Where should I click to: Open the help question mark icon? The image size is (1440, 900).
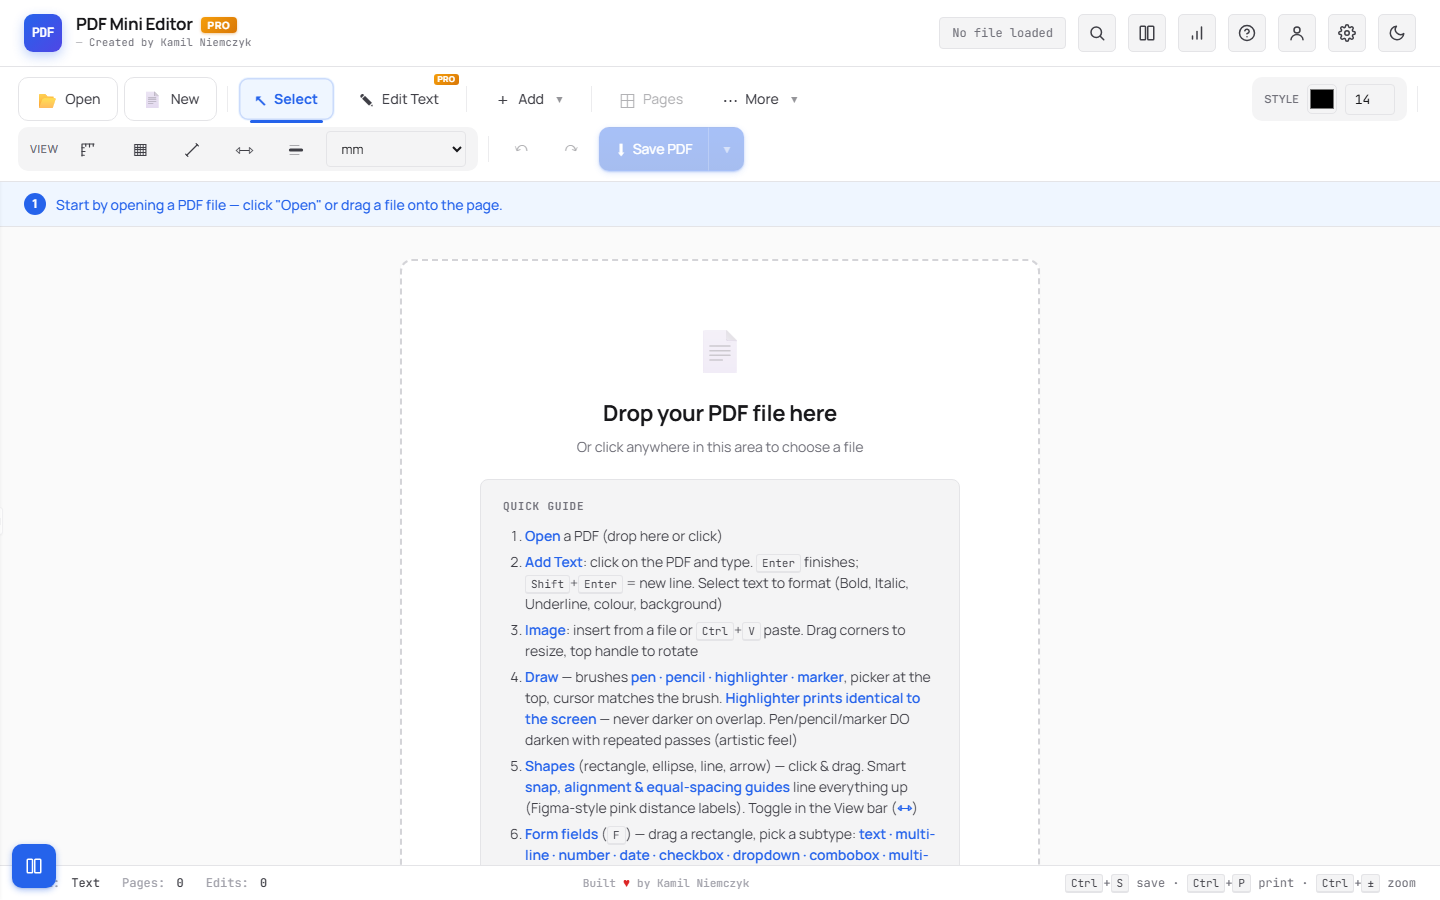coord(1247,33)
